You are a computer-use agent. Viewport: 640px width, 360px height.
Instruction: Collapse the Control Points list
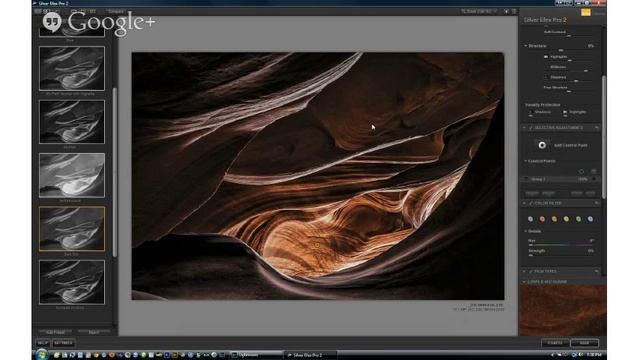click(x=526, y=161)
